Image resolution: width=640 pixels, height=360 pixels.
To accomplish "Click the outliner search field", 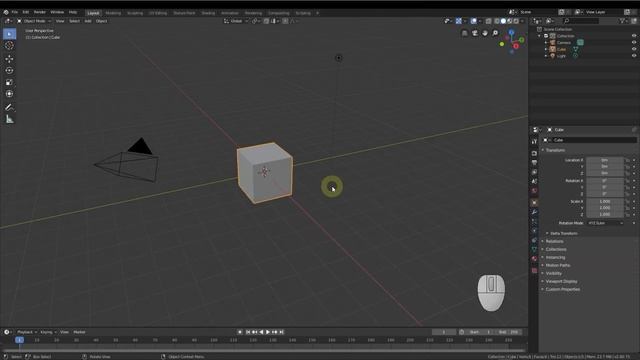I will tap(581, 21).
